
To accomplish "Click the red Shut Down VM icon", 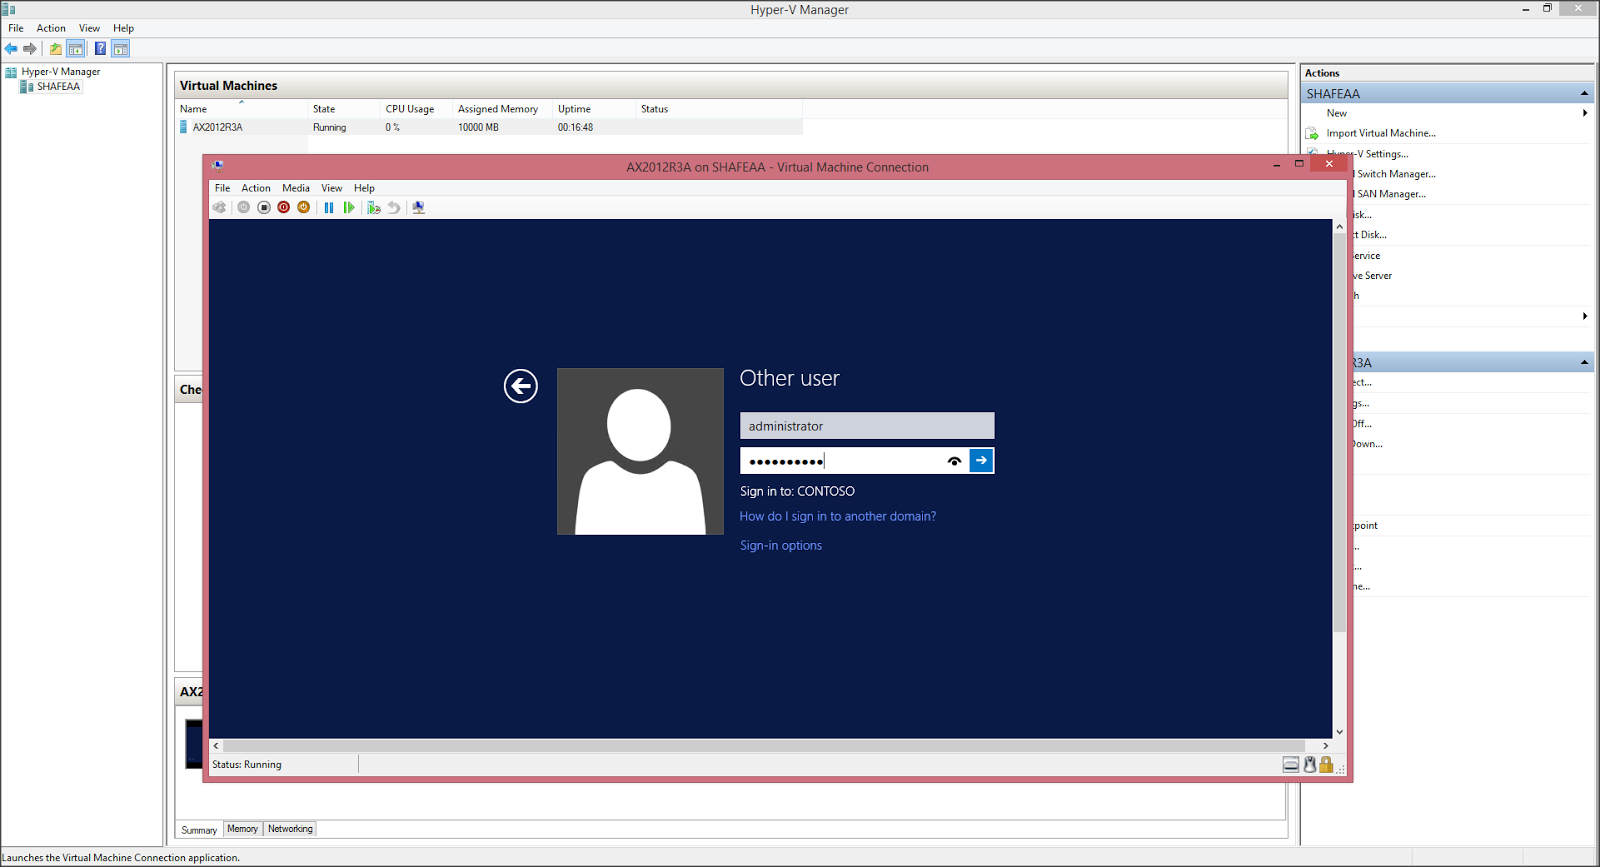I will [284, 207].
